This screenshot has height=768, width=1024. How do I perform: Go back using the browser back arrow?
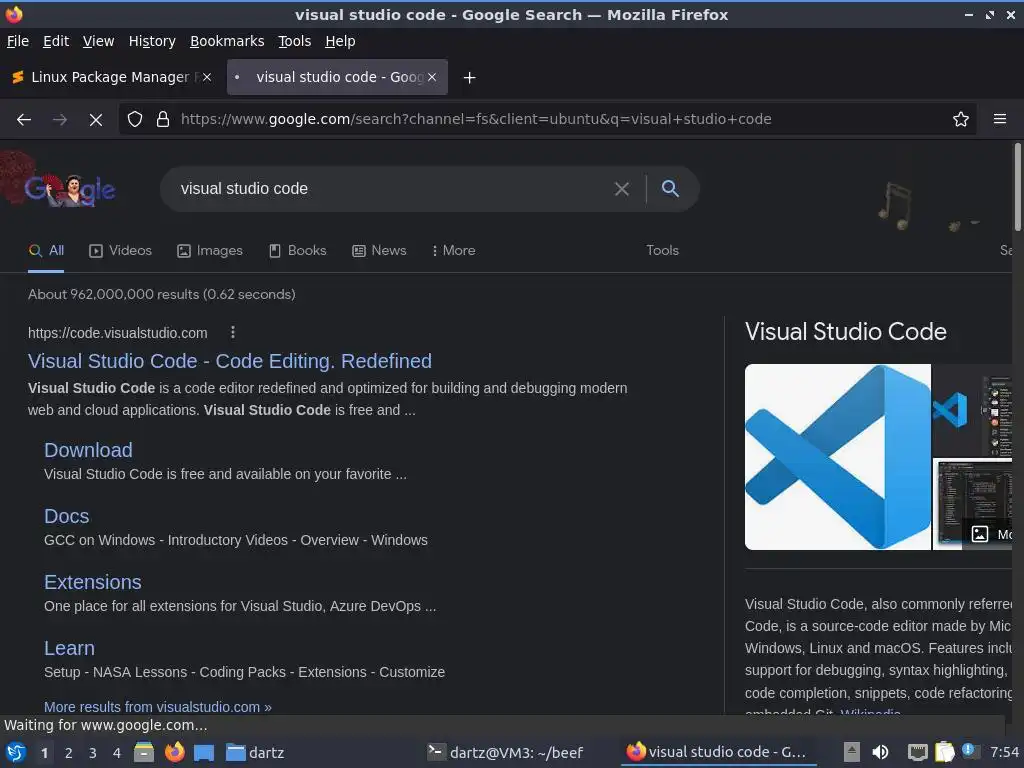point(24,120)
